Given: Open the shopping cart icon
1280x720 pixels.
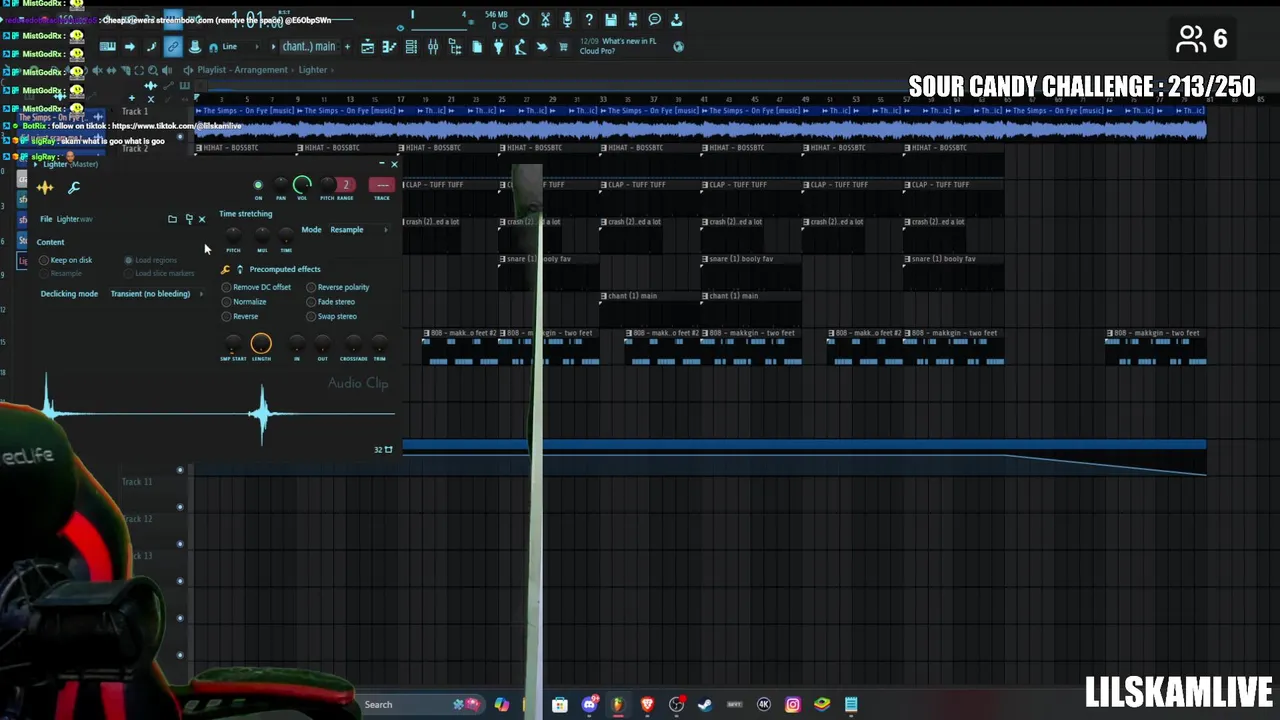Looking at the screenshot, I should tap(563, 47).
